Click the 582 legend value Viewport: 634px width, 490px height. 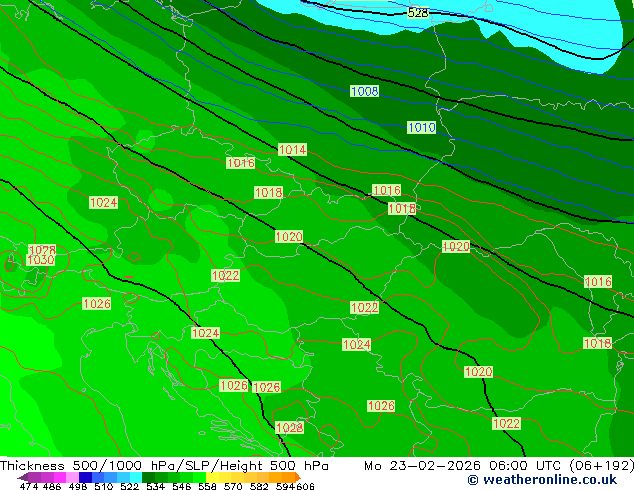point(259,486)
